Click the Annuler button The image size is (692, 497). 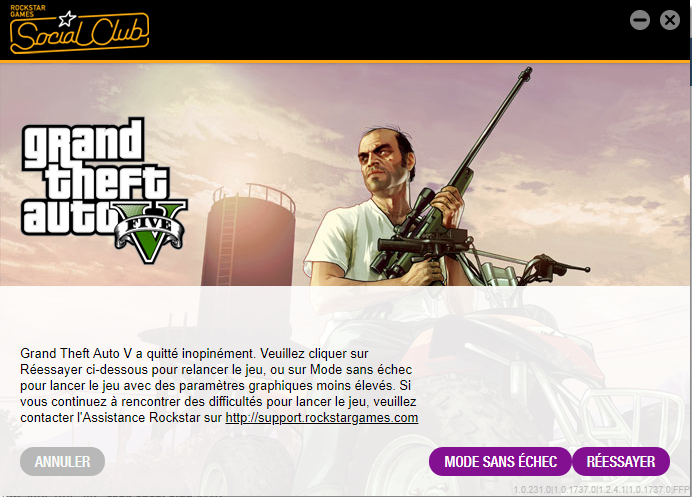click(x=62, y=462)
